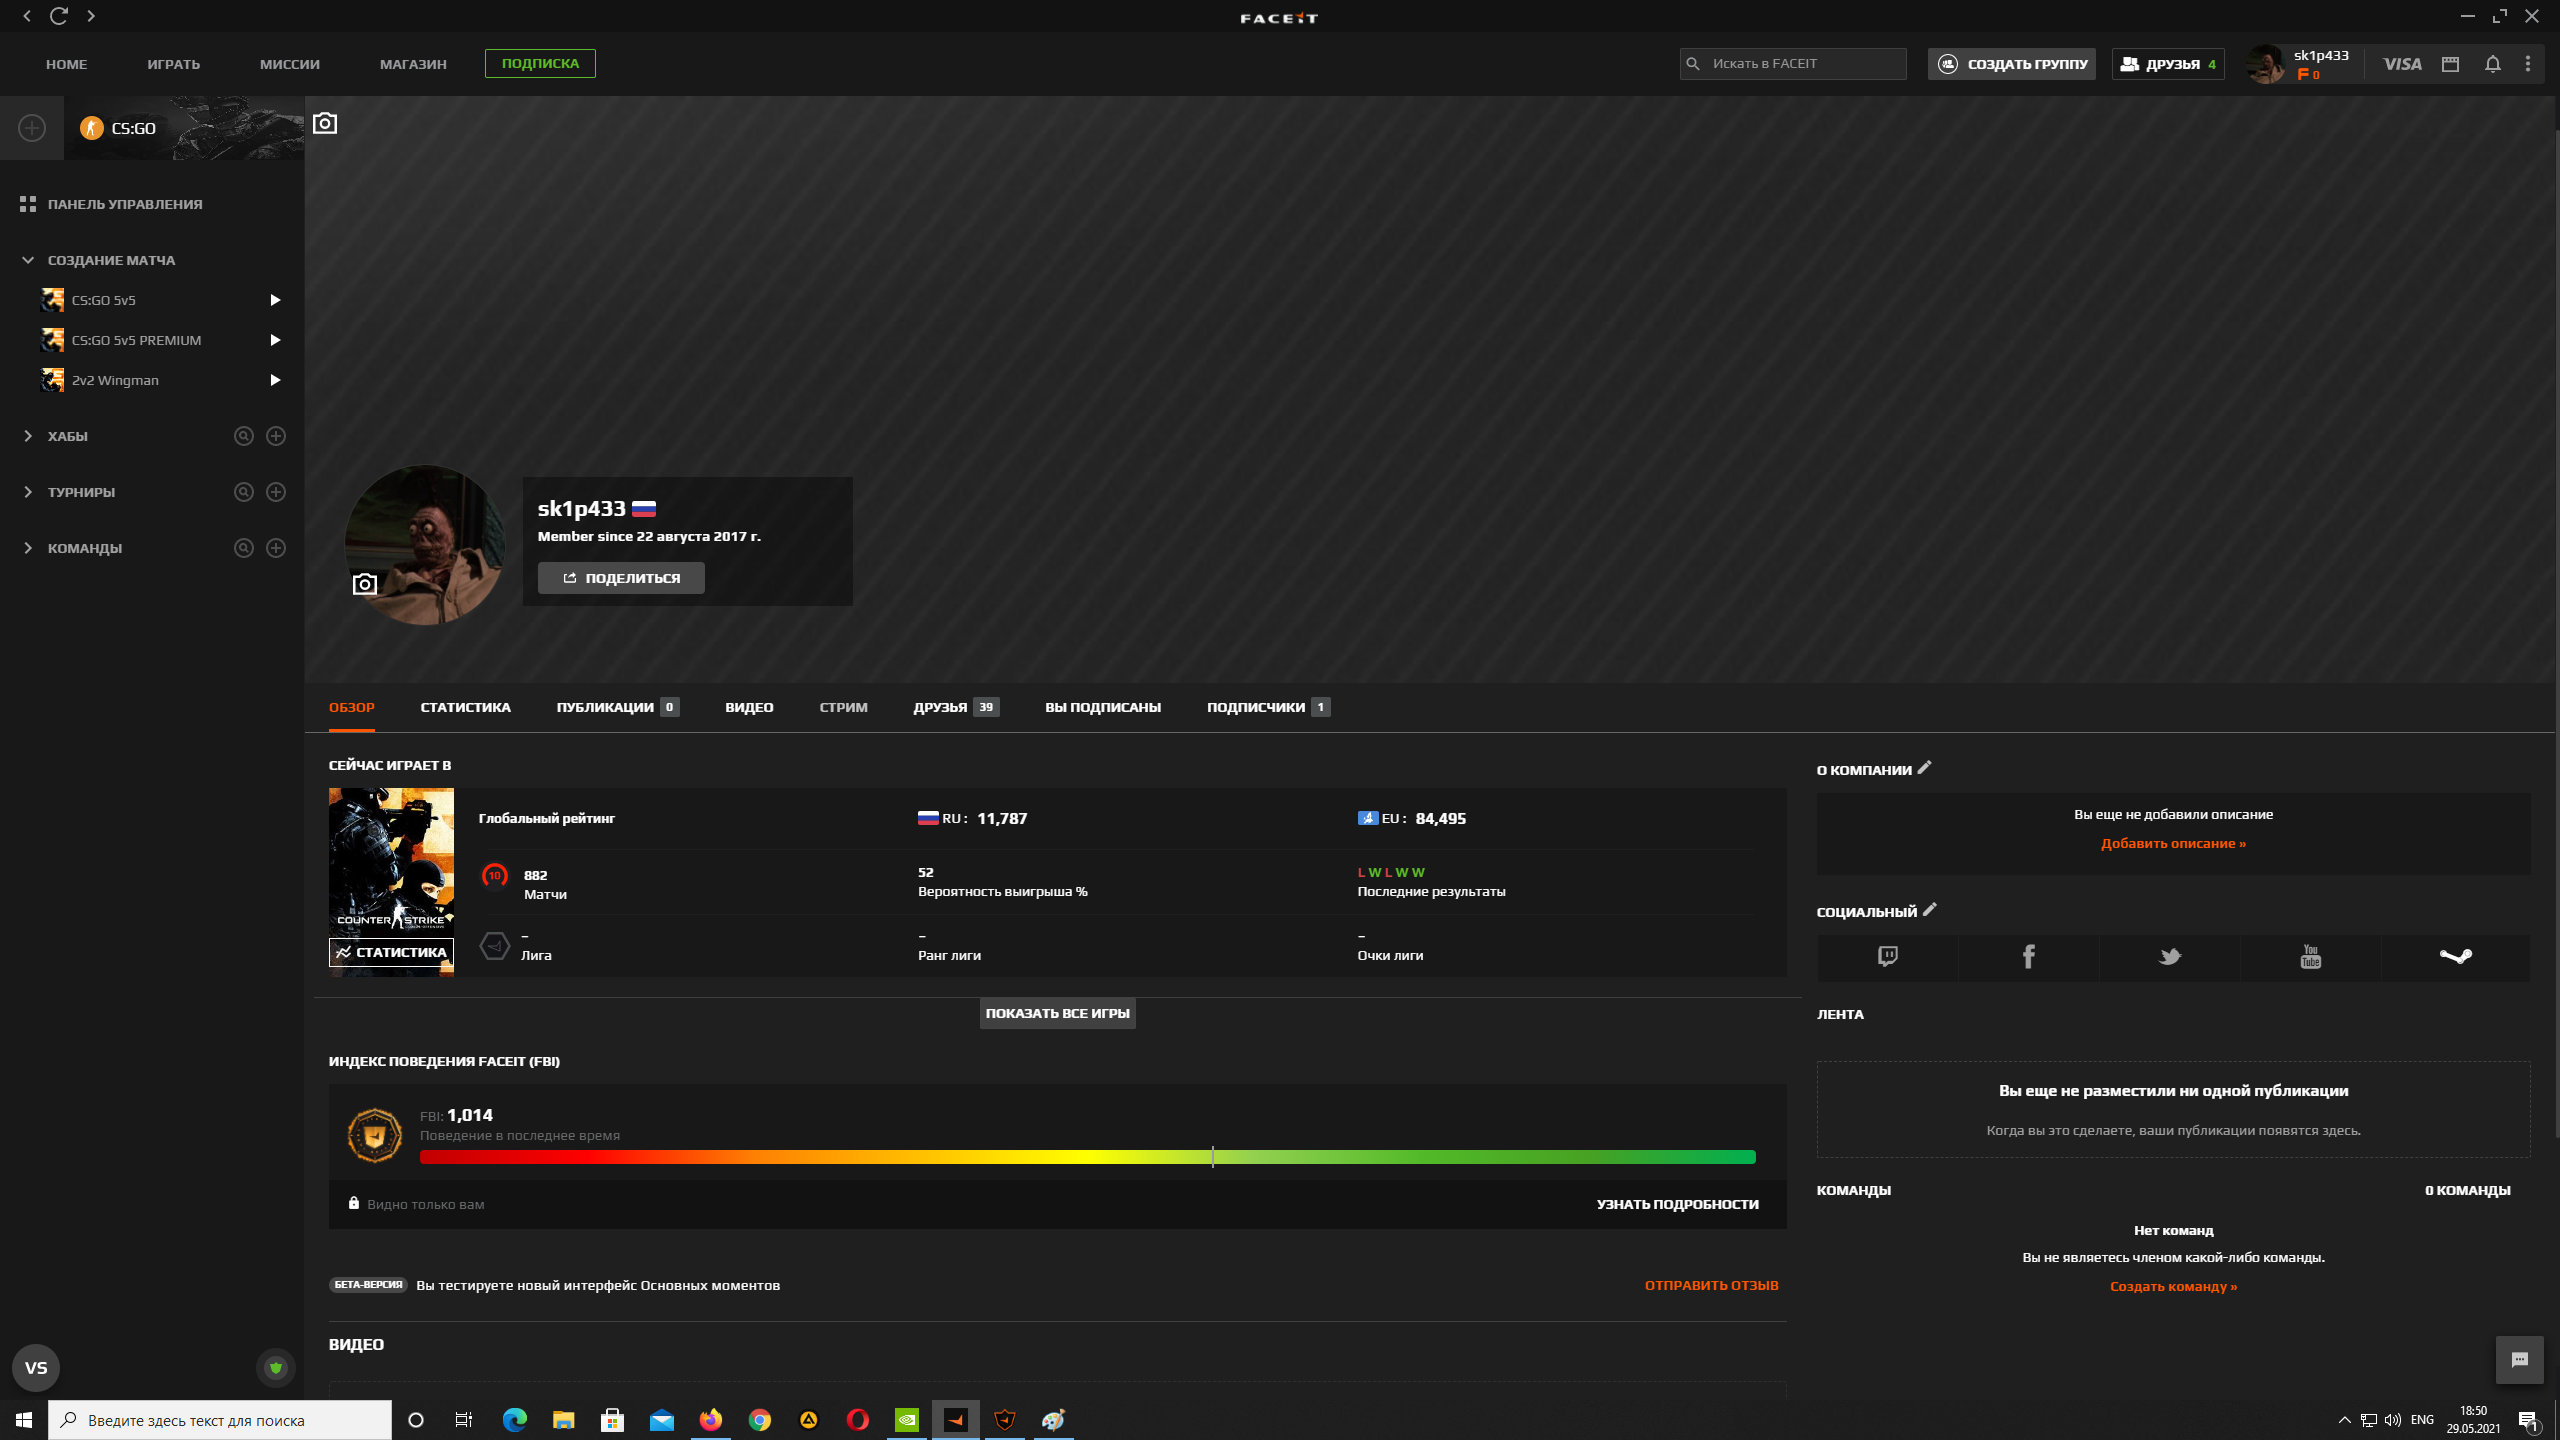Click the ОТПРАВИТЬ ОТЗЫВ link
2560x1440 pixels.
pos(1711,1285)
